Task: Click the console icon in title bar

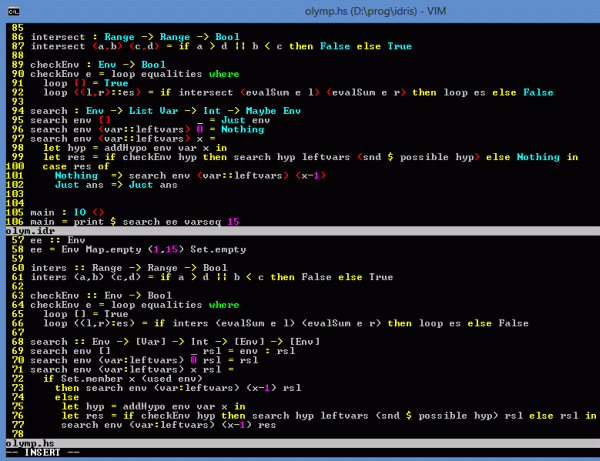Action: pyautogui.click(x=13, y=11)
